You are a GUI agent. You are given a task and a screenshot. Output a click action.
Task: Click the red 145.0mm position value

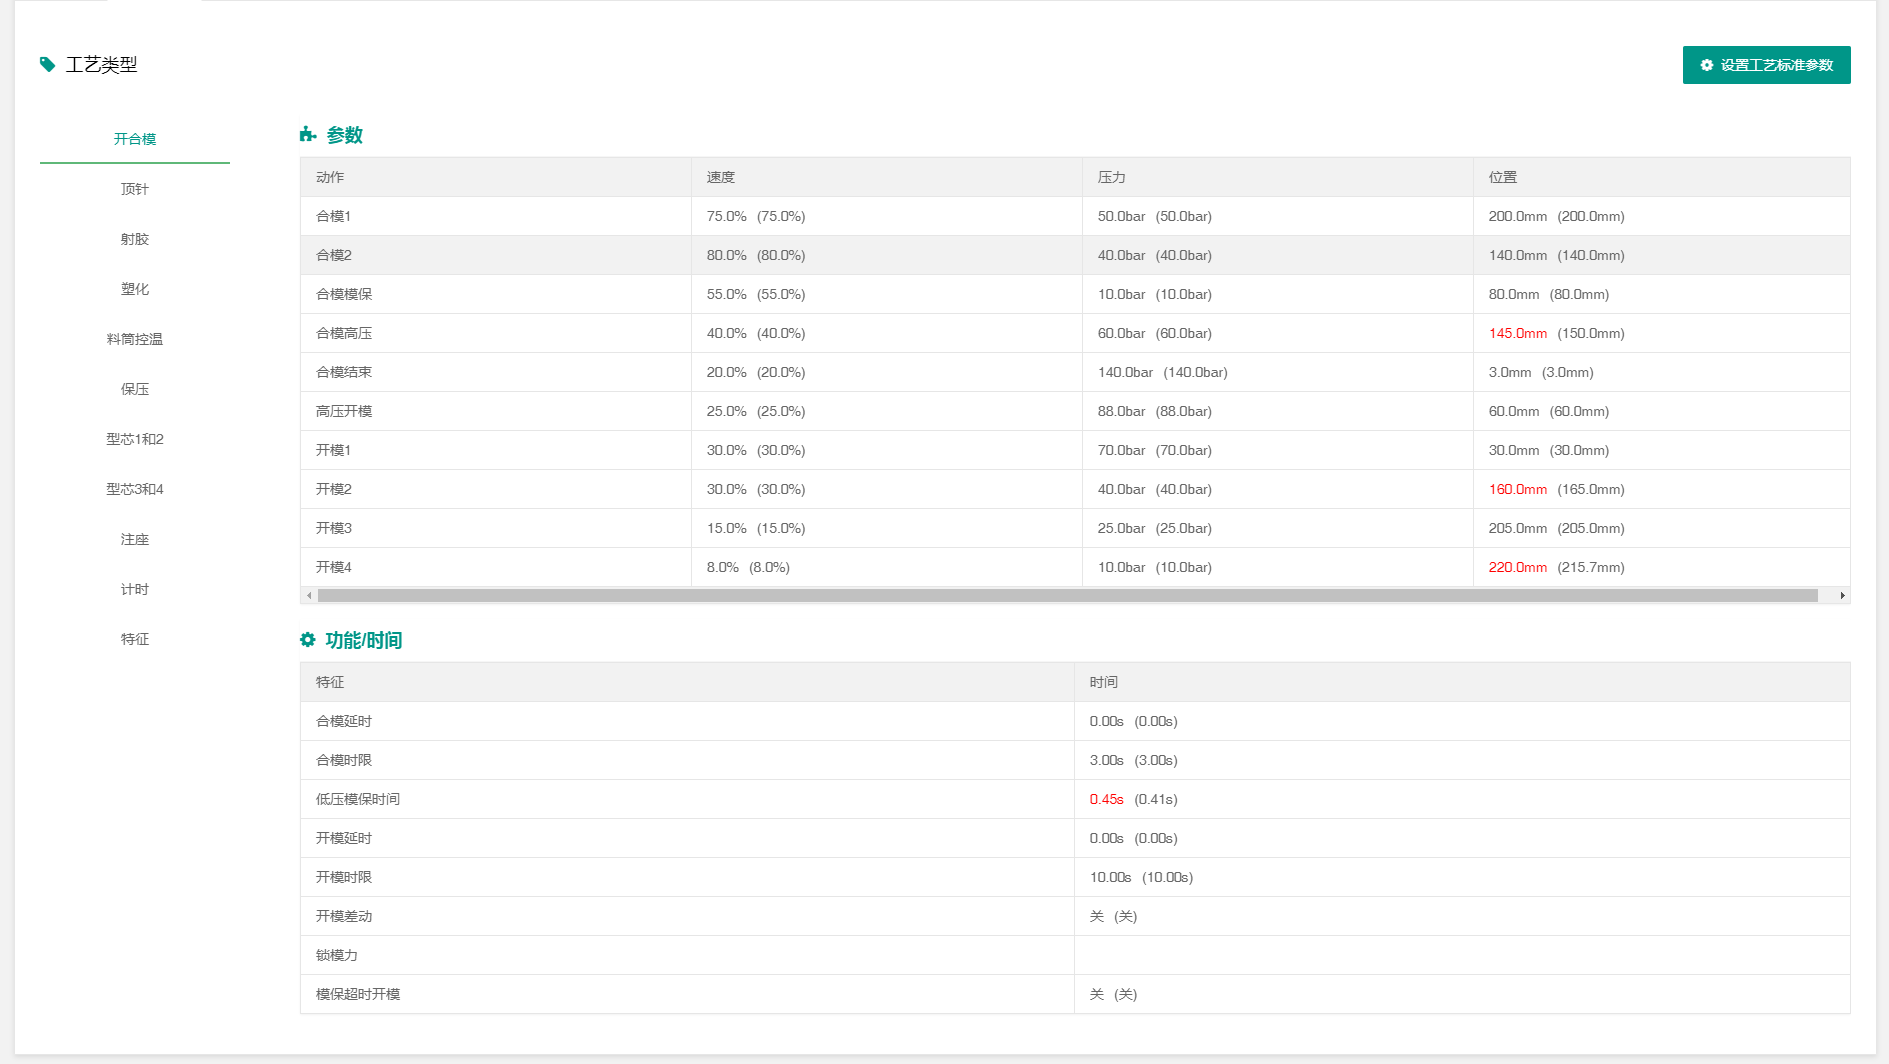point(1517,333)
